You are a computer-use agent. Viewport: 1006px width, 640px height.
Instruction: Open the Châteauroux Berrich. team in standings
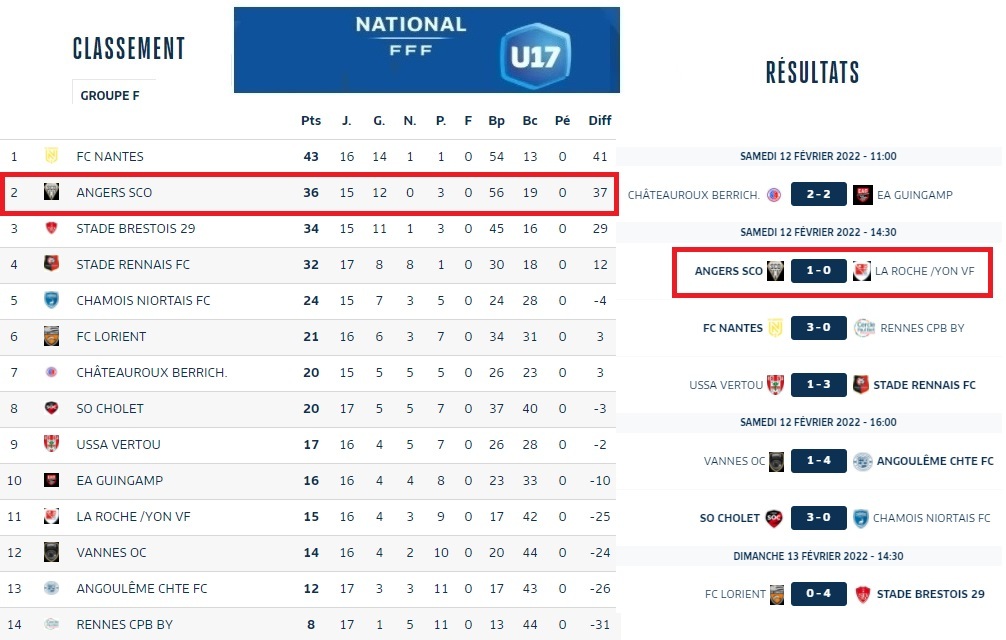pos(151,372)
